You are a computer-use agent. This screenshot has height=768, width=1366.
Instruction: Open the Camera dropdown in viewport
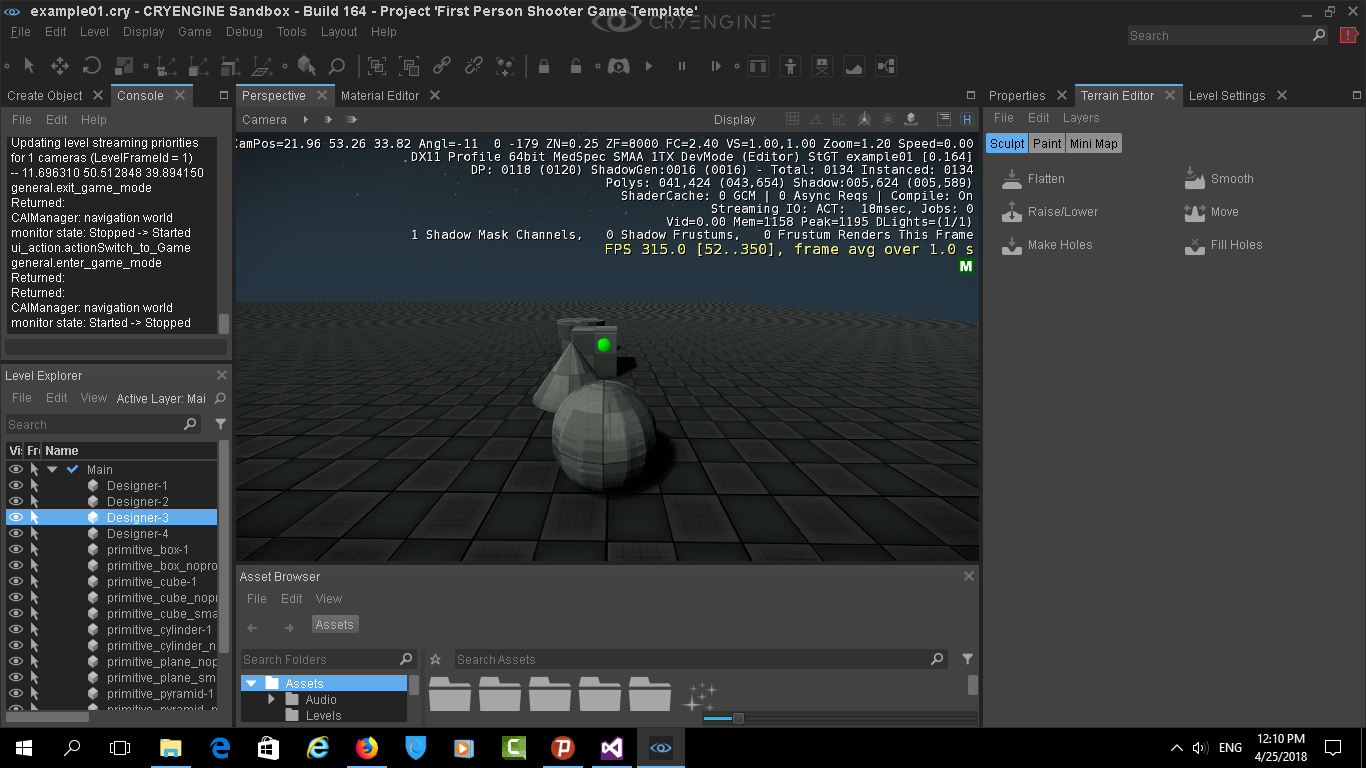264,120
